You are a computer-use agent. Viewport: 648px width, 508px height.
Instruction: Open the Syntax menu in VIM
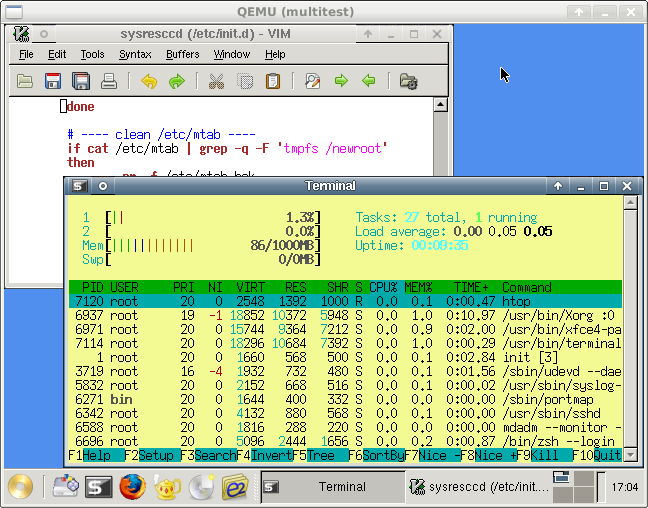click(135, 54)
